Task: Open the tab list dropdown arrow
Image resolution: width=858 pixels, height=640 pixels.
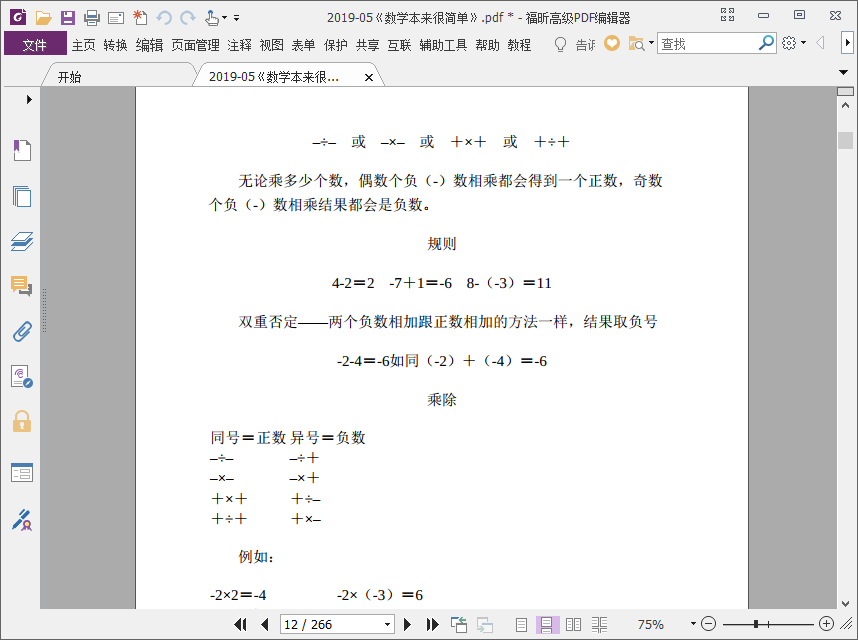Action: pyautogui.click(x=843, y=72)
